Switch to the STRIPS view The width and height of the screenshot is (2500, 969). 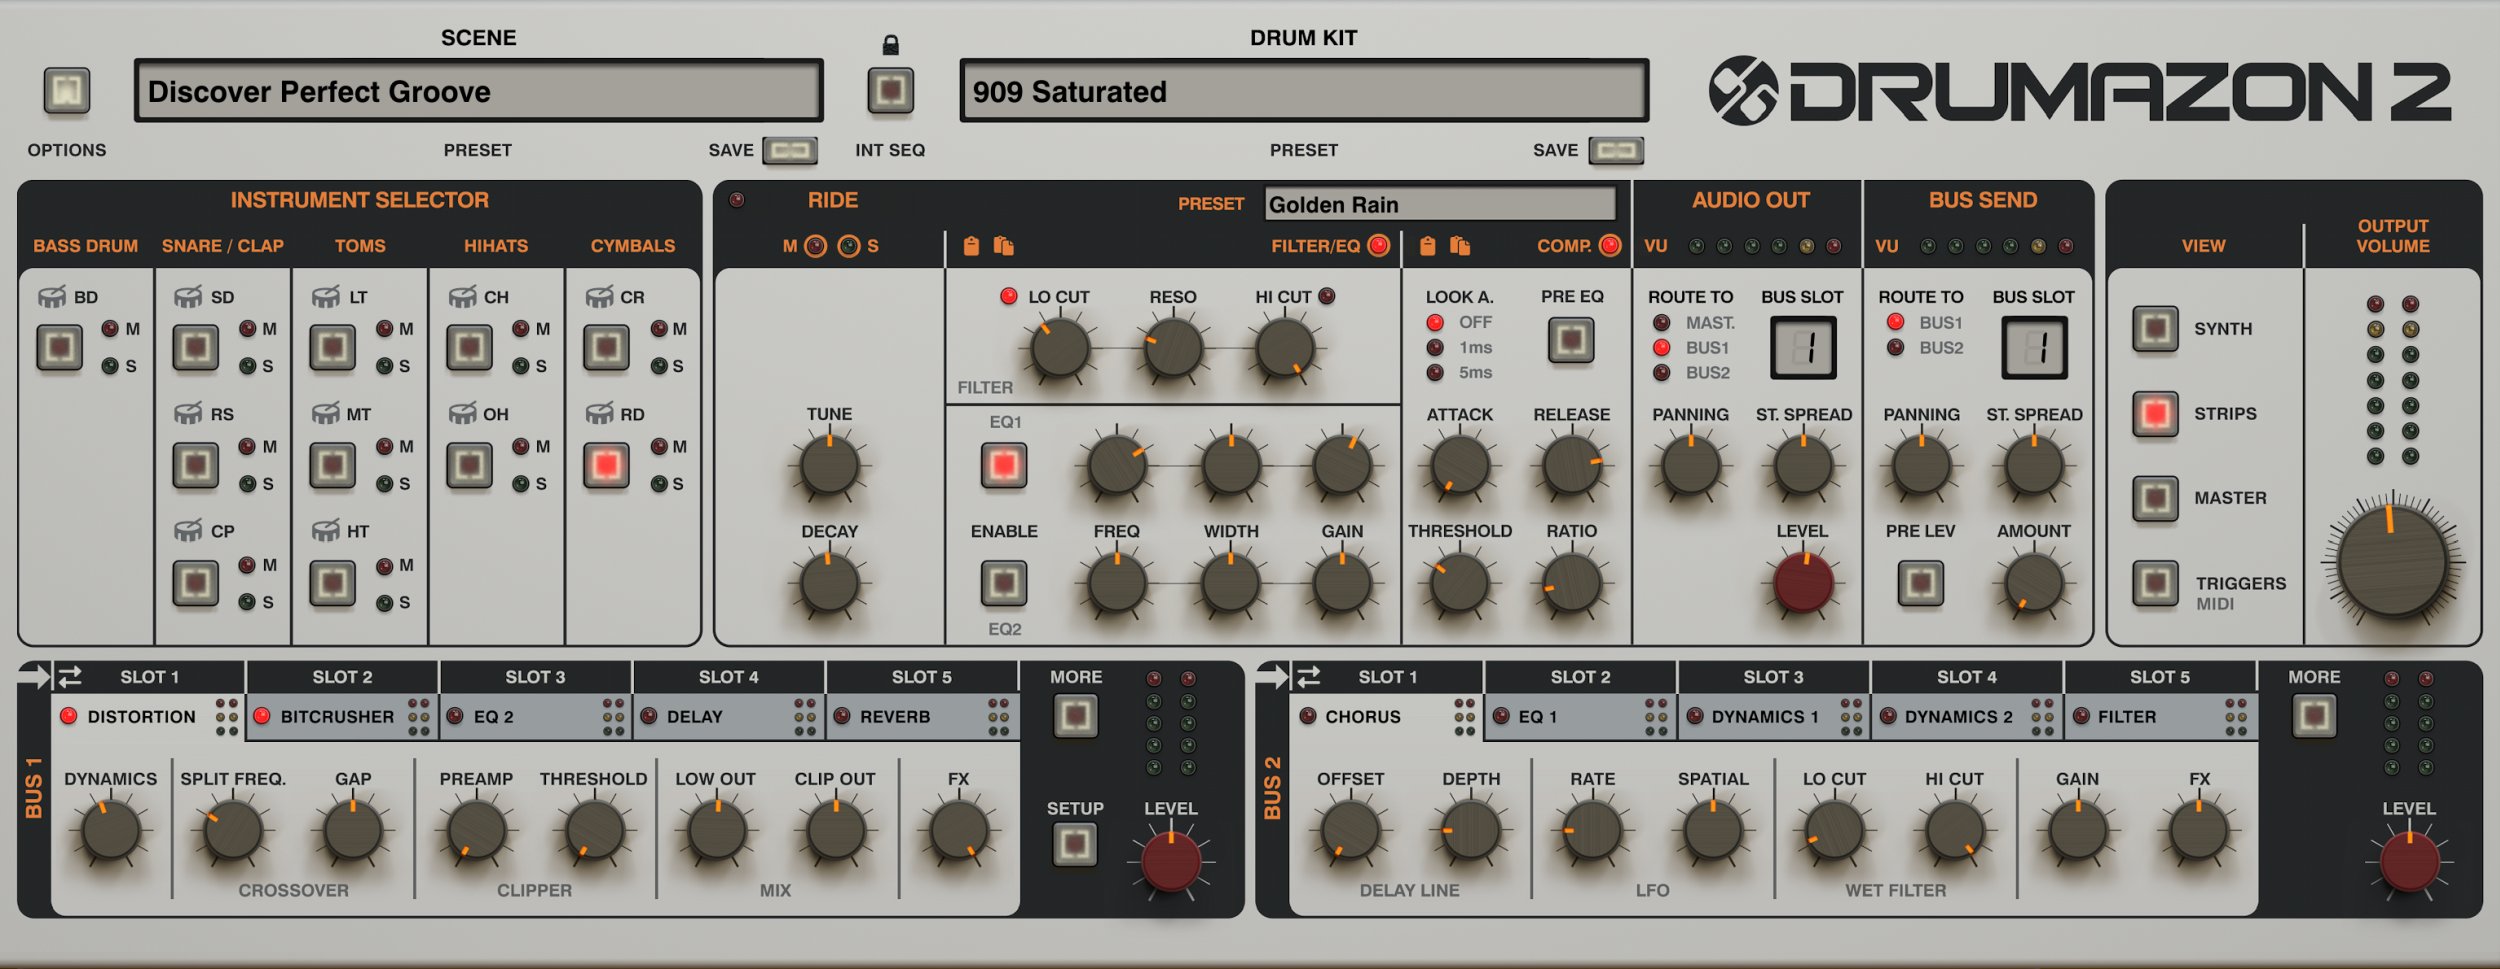coord(2155,414)
